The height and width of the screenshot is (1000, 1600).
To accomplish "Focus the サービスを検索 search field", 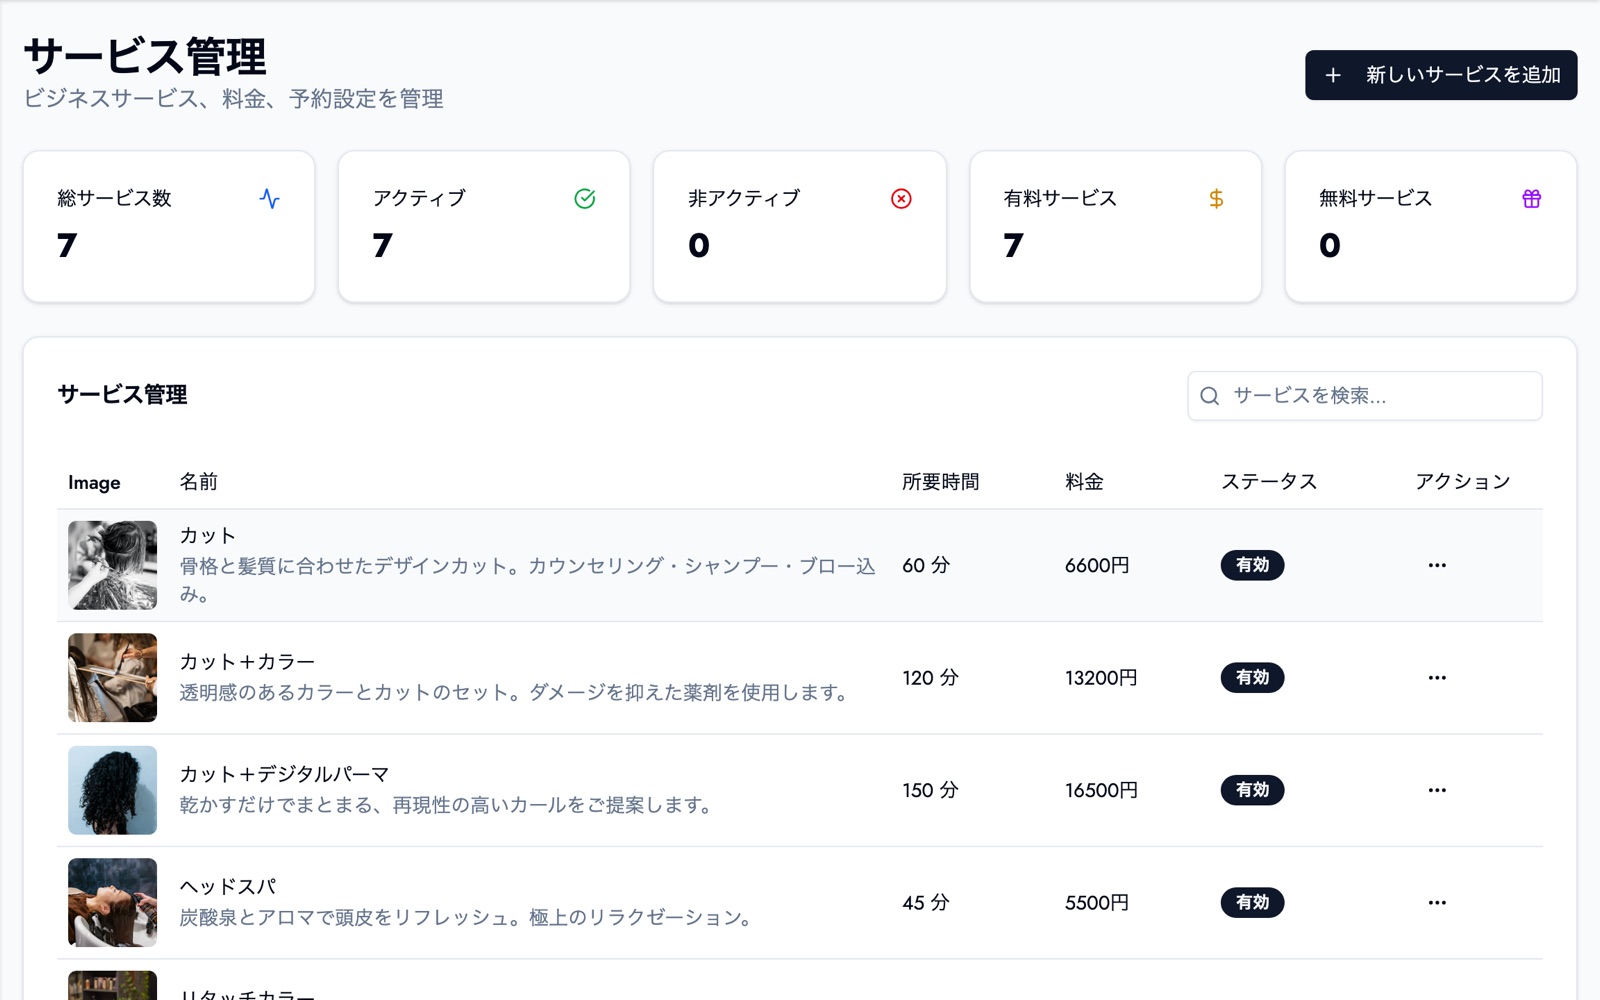I will click(x=1365, y=396).
